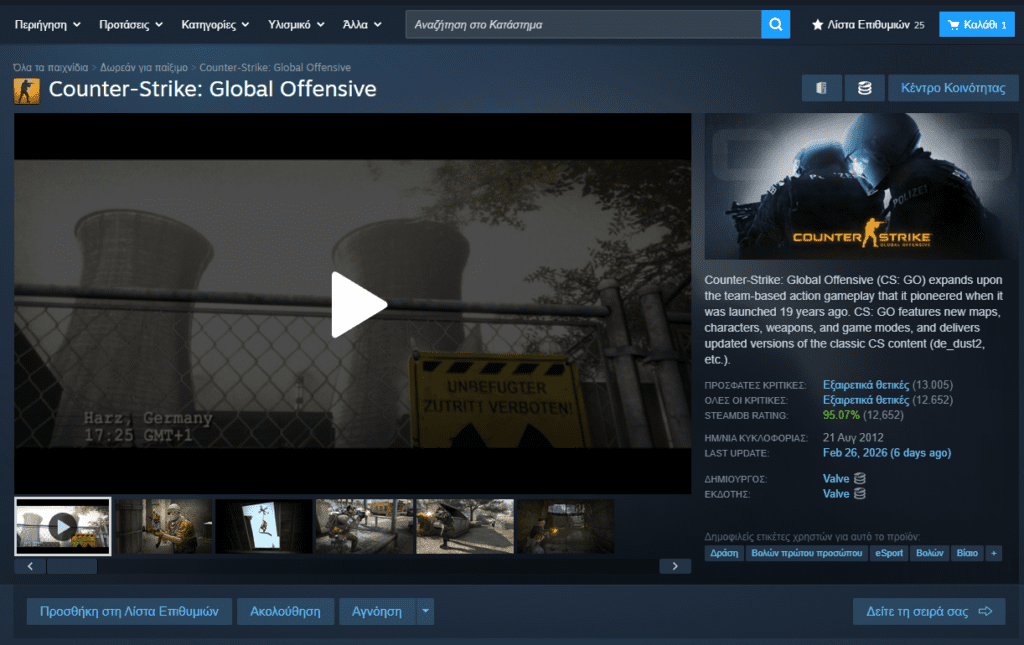Click the Counter-Strike game icon by title
Viewport: 1024px width, 645px height.
pos(26,90)
